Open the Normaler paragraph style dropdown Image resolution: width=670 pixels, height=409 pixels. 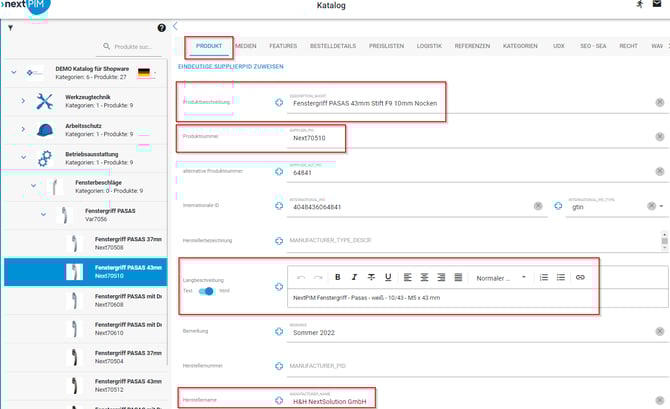tap(501, 278)
